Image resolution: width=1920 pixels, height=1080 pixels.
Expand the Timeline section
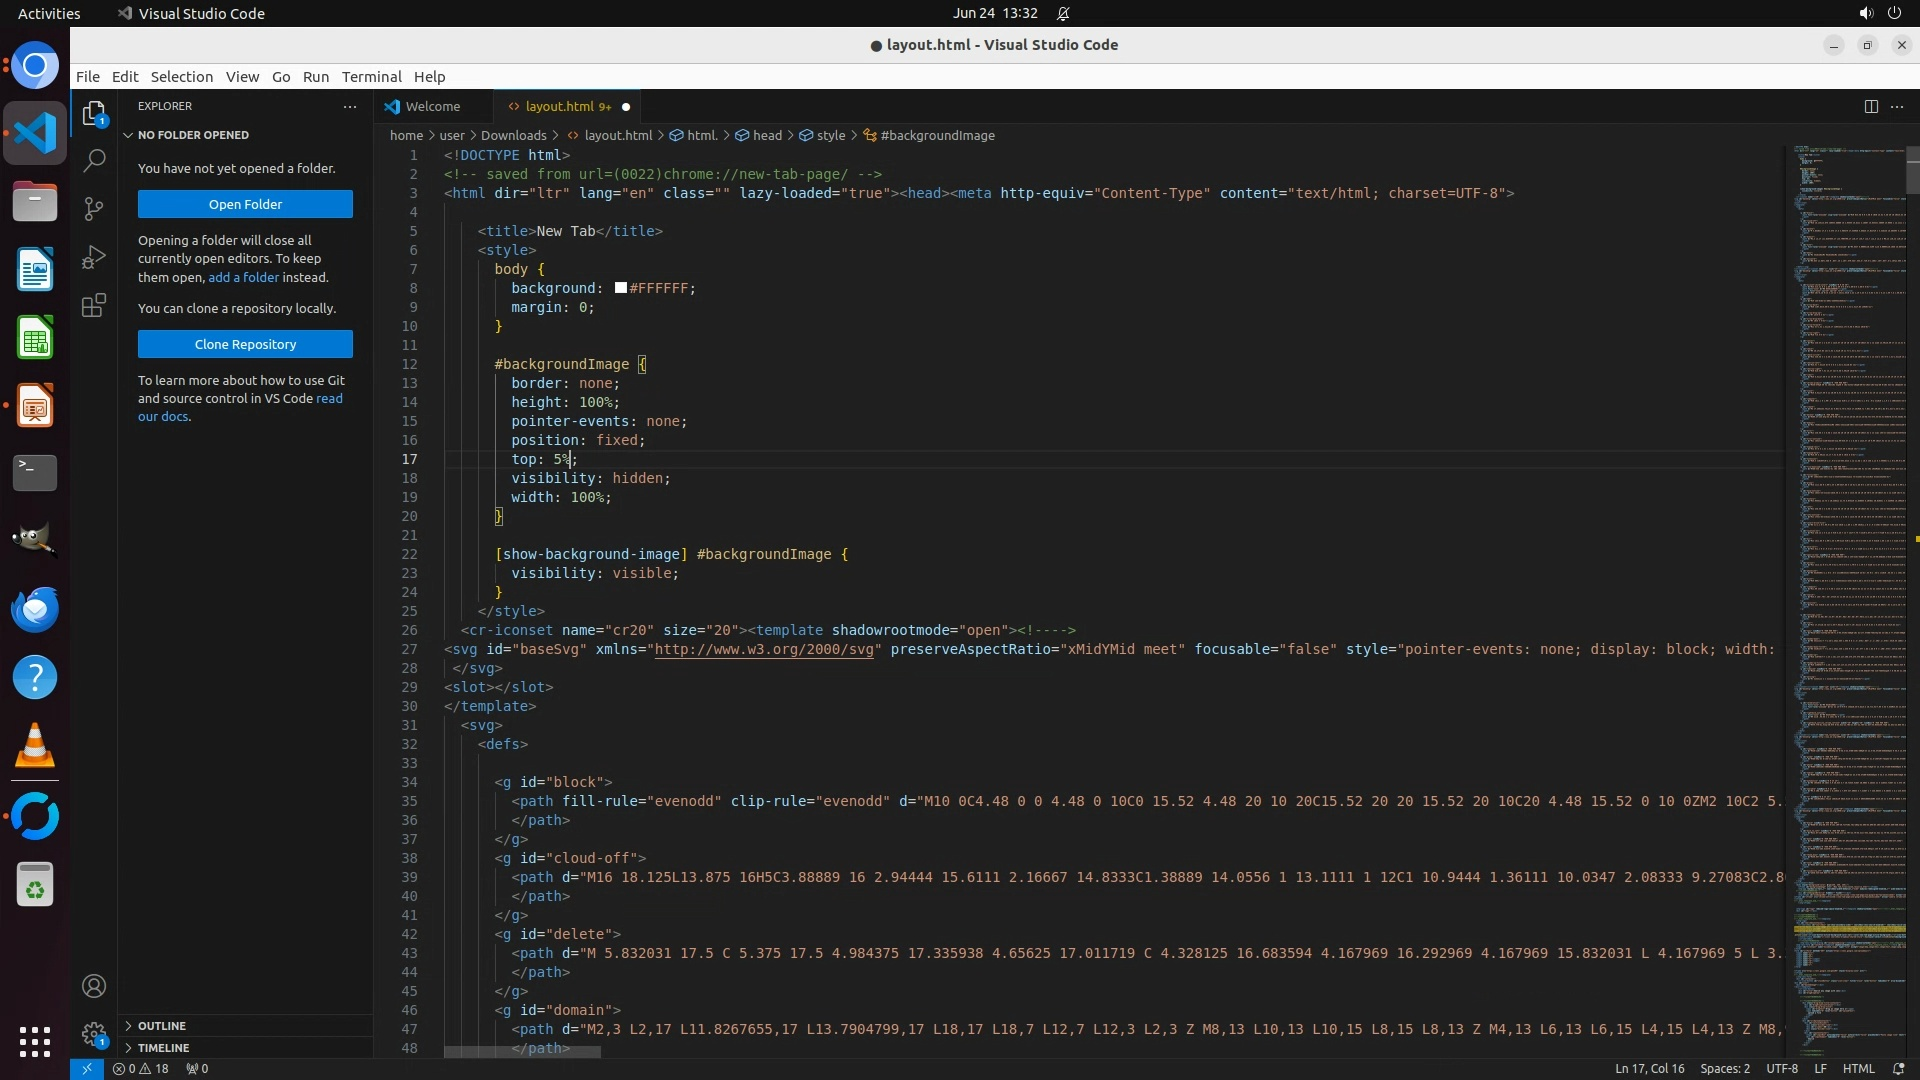pyautogui.click(x=163, y=1048)
